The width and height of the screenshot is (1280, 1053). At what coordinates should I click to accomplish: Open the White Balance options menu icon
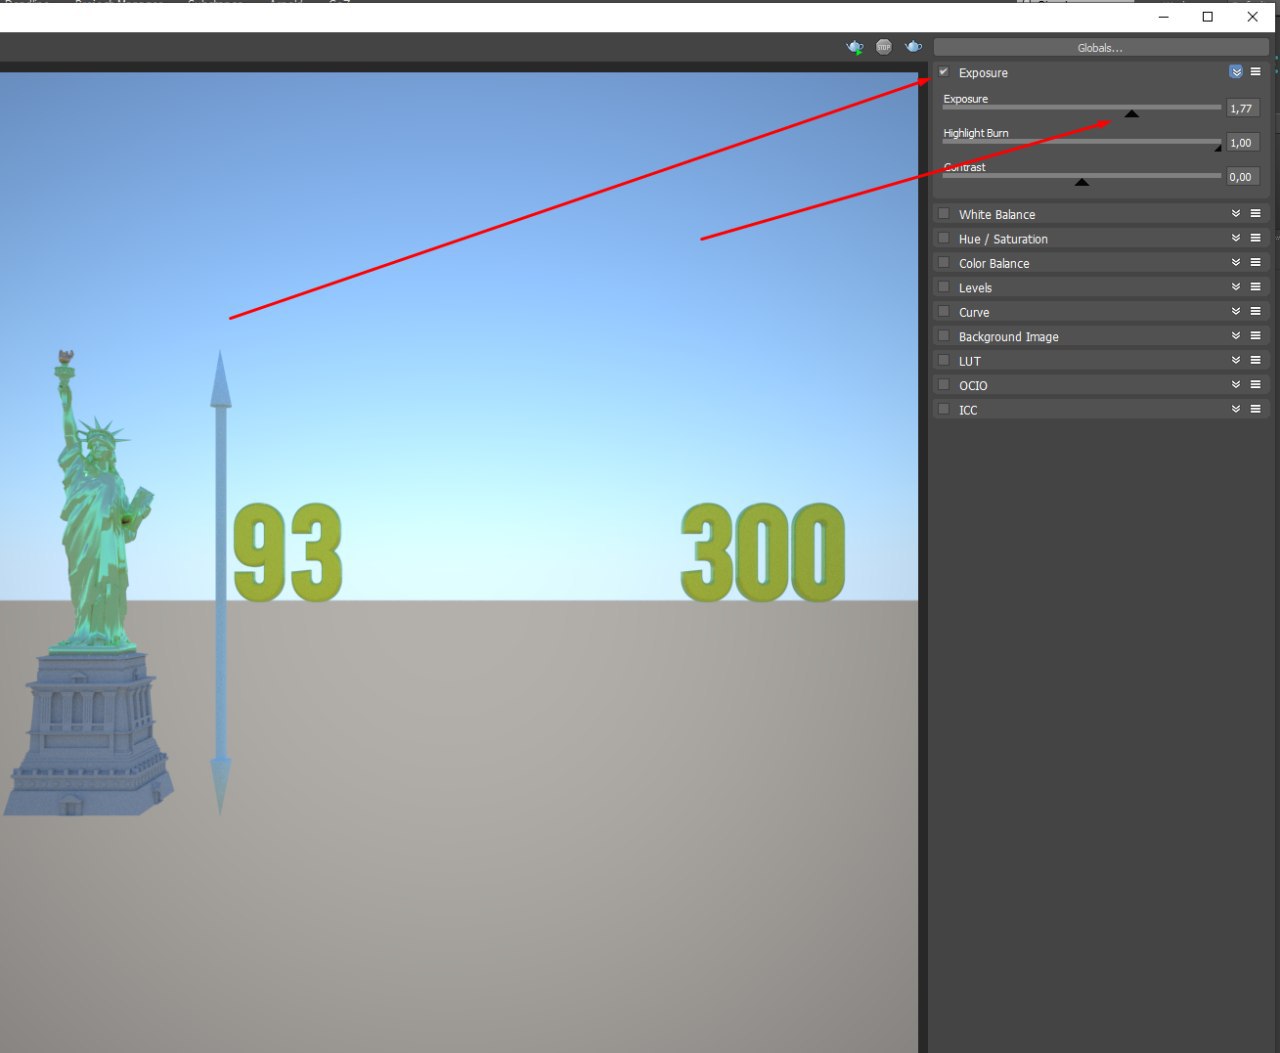point(1255,214)
